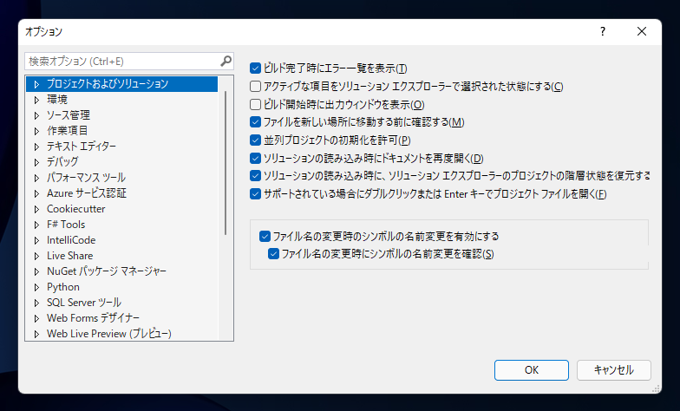Image resolution: width=680 pixels, height=411 pixels.
Task: Select F# Tools in the options tree
Action: tap(66, 224)
